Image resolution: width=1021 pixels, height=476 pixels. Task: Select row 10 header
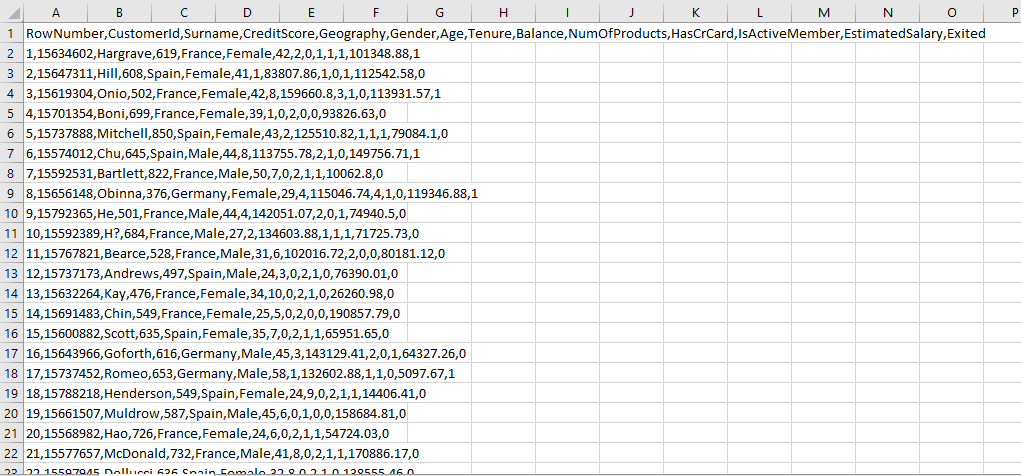(x=12, y=213)
